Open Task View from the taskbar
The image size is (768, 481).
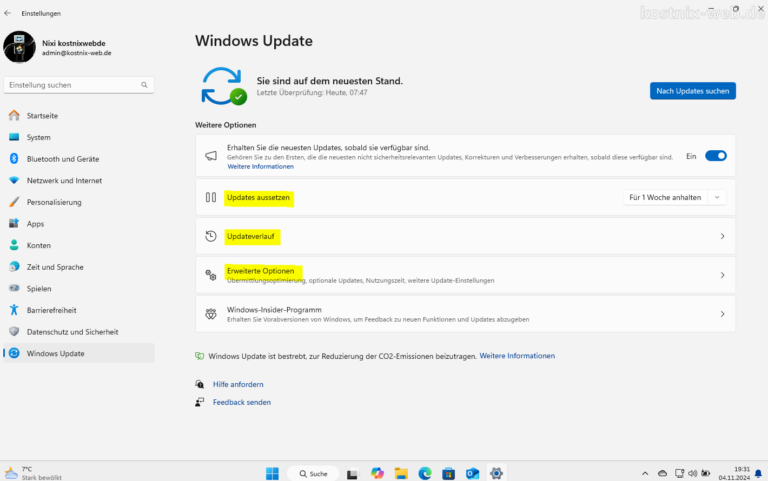[x=352, y=474]
